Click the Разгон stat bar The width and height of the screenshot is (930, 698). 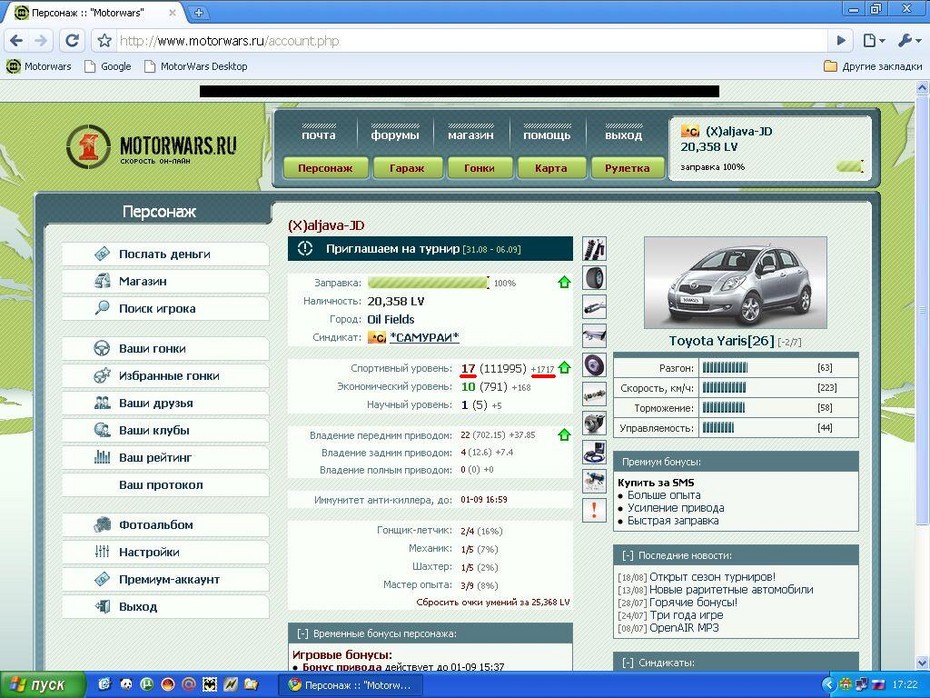725,368
